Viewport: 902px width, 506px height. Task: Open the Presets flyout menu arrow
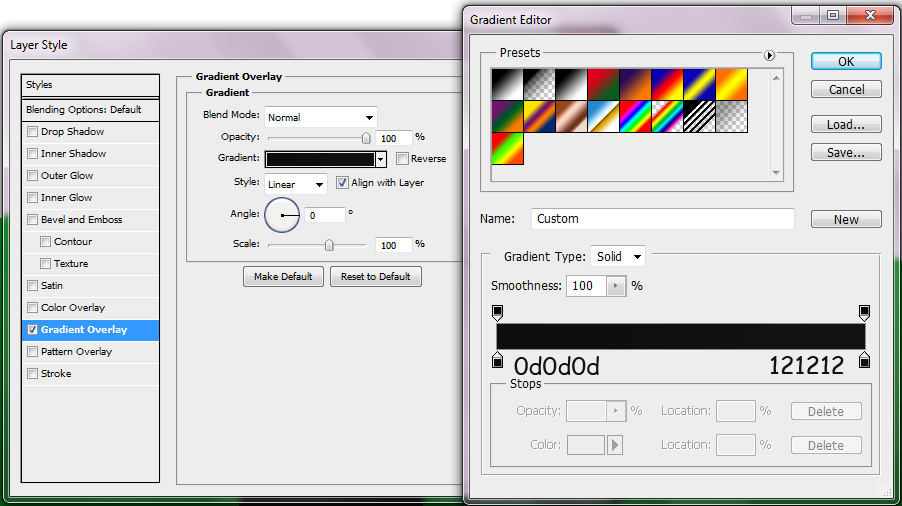769,55
